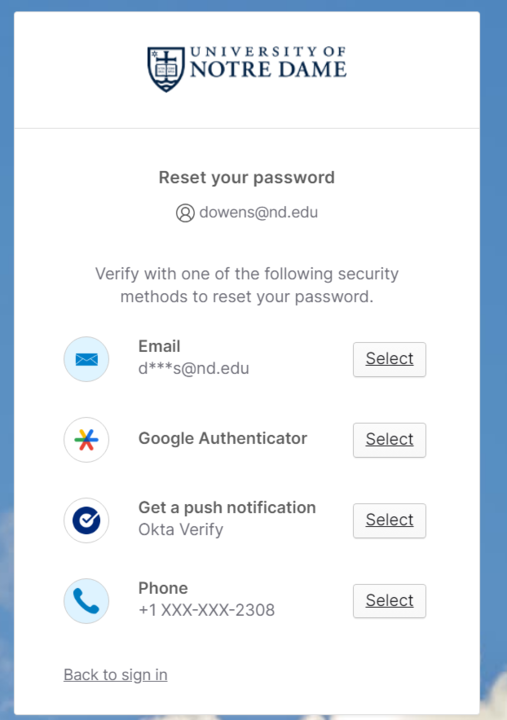Click the Email method label

(x=159, y=346)
